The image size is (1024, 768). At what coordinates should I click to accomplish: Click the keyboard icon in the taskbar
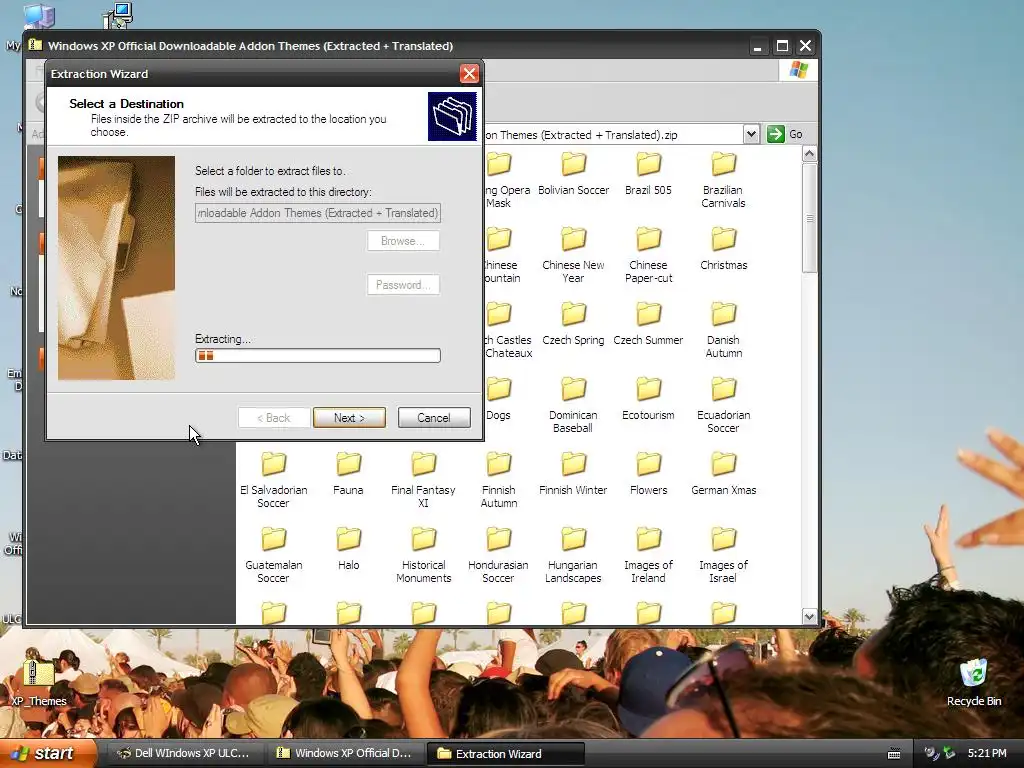pyautogui.click(x=894, y=754)
